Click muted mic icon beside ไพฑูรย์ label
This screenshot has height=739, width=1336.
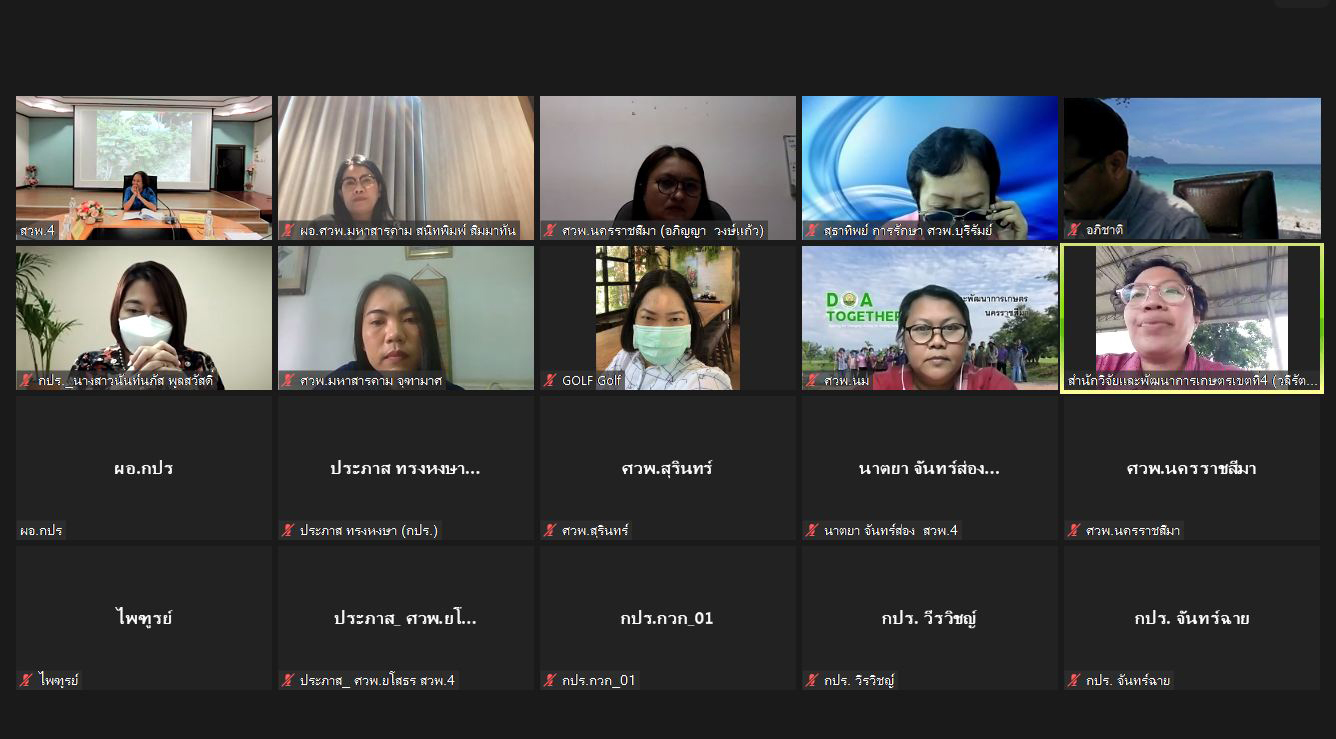[x=26, y=680]
